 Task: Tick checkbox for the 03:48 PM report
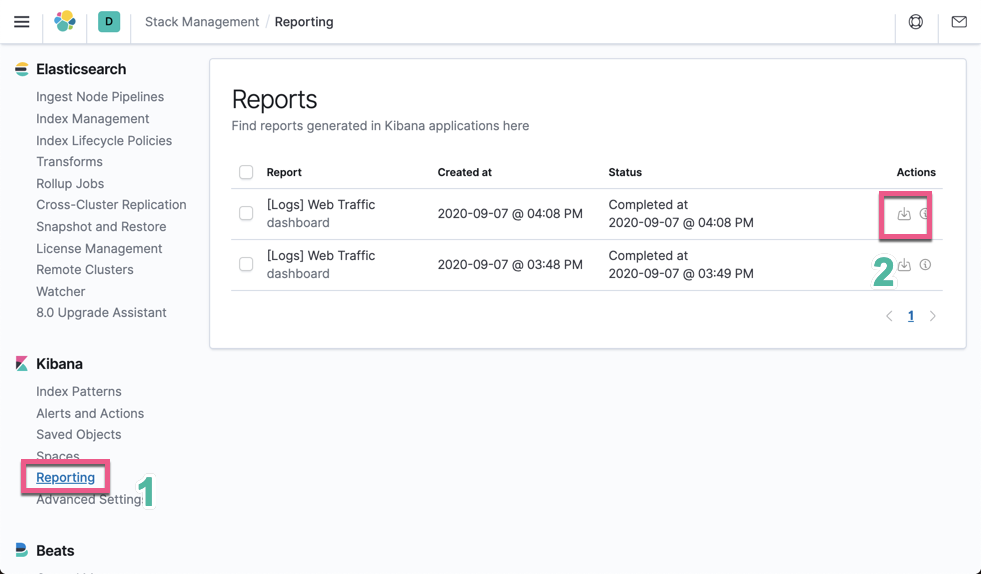coord(246,264)
